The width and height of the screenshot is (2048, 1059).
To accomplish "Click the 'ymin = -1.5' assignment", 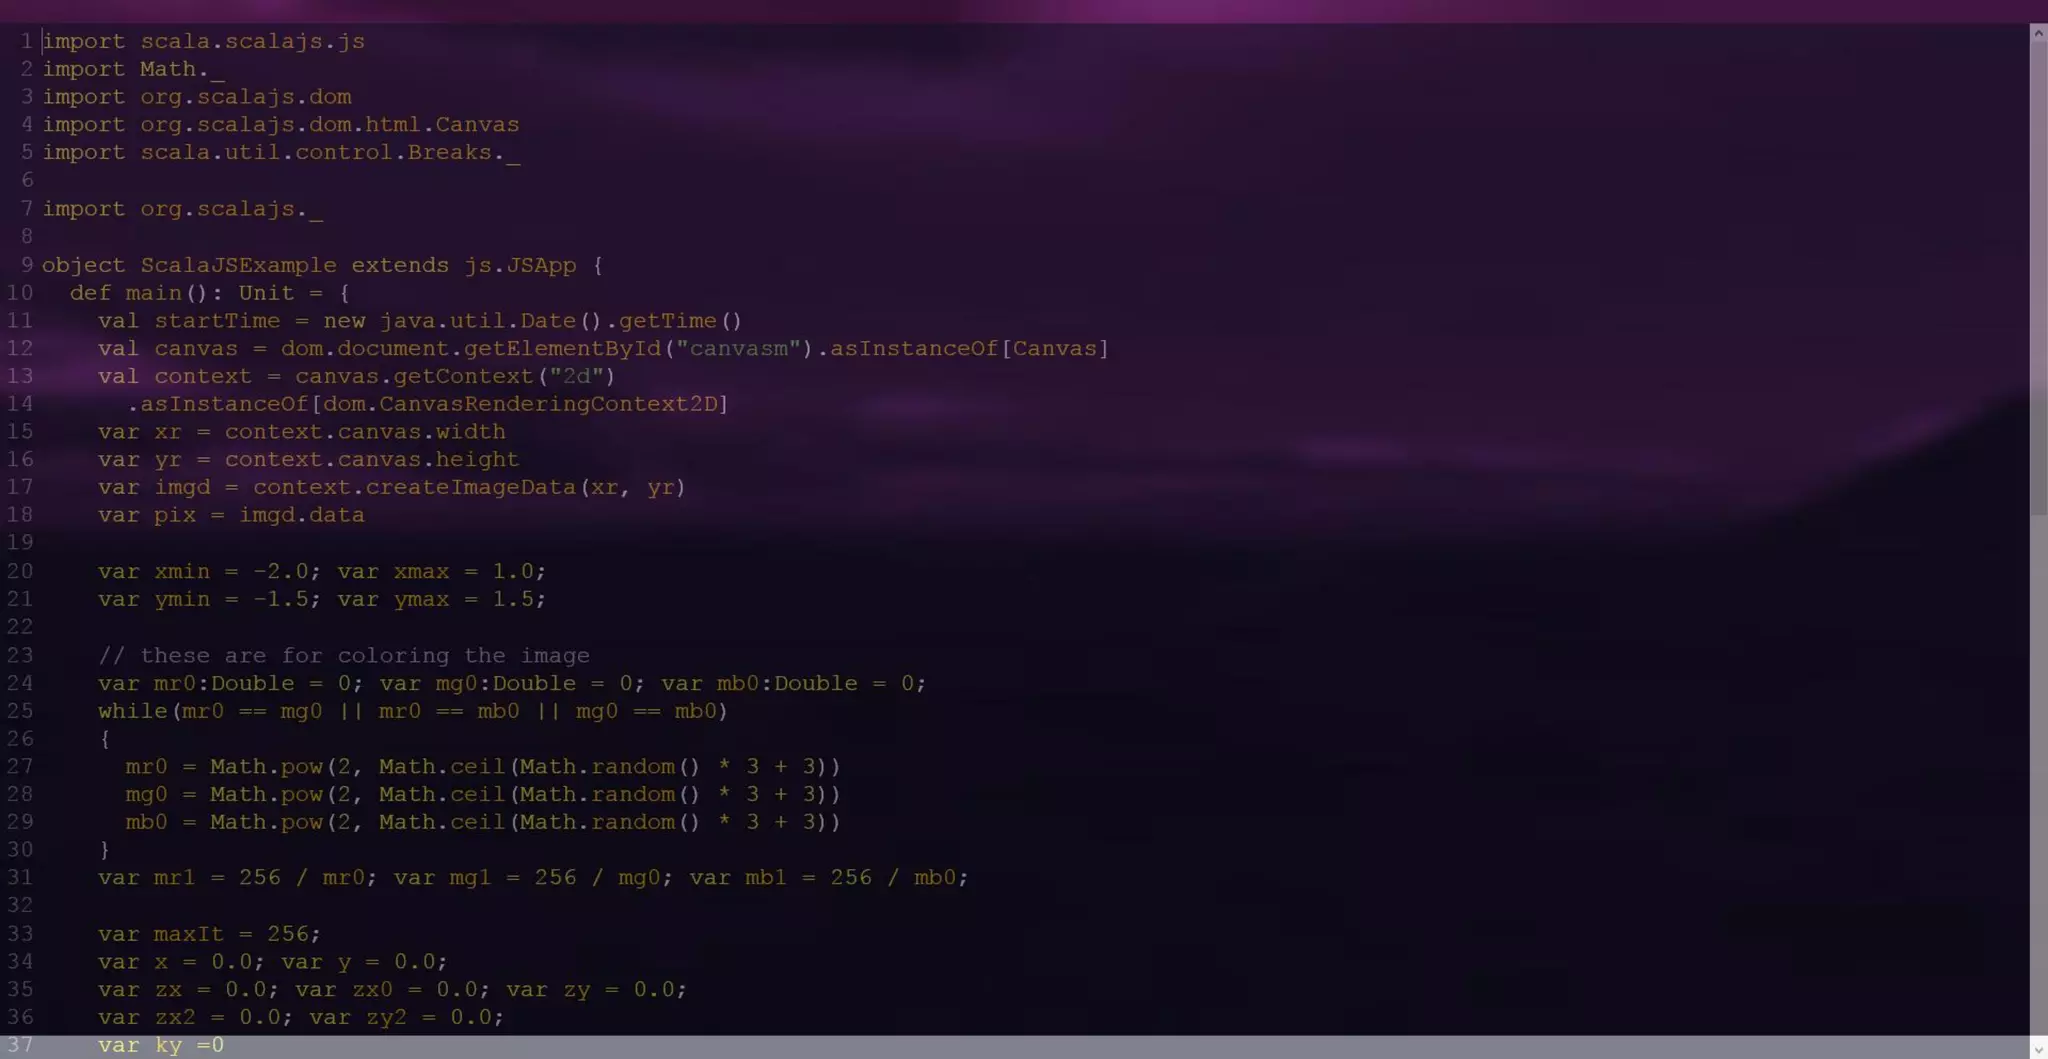I will [x=231, y=599].
